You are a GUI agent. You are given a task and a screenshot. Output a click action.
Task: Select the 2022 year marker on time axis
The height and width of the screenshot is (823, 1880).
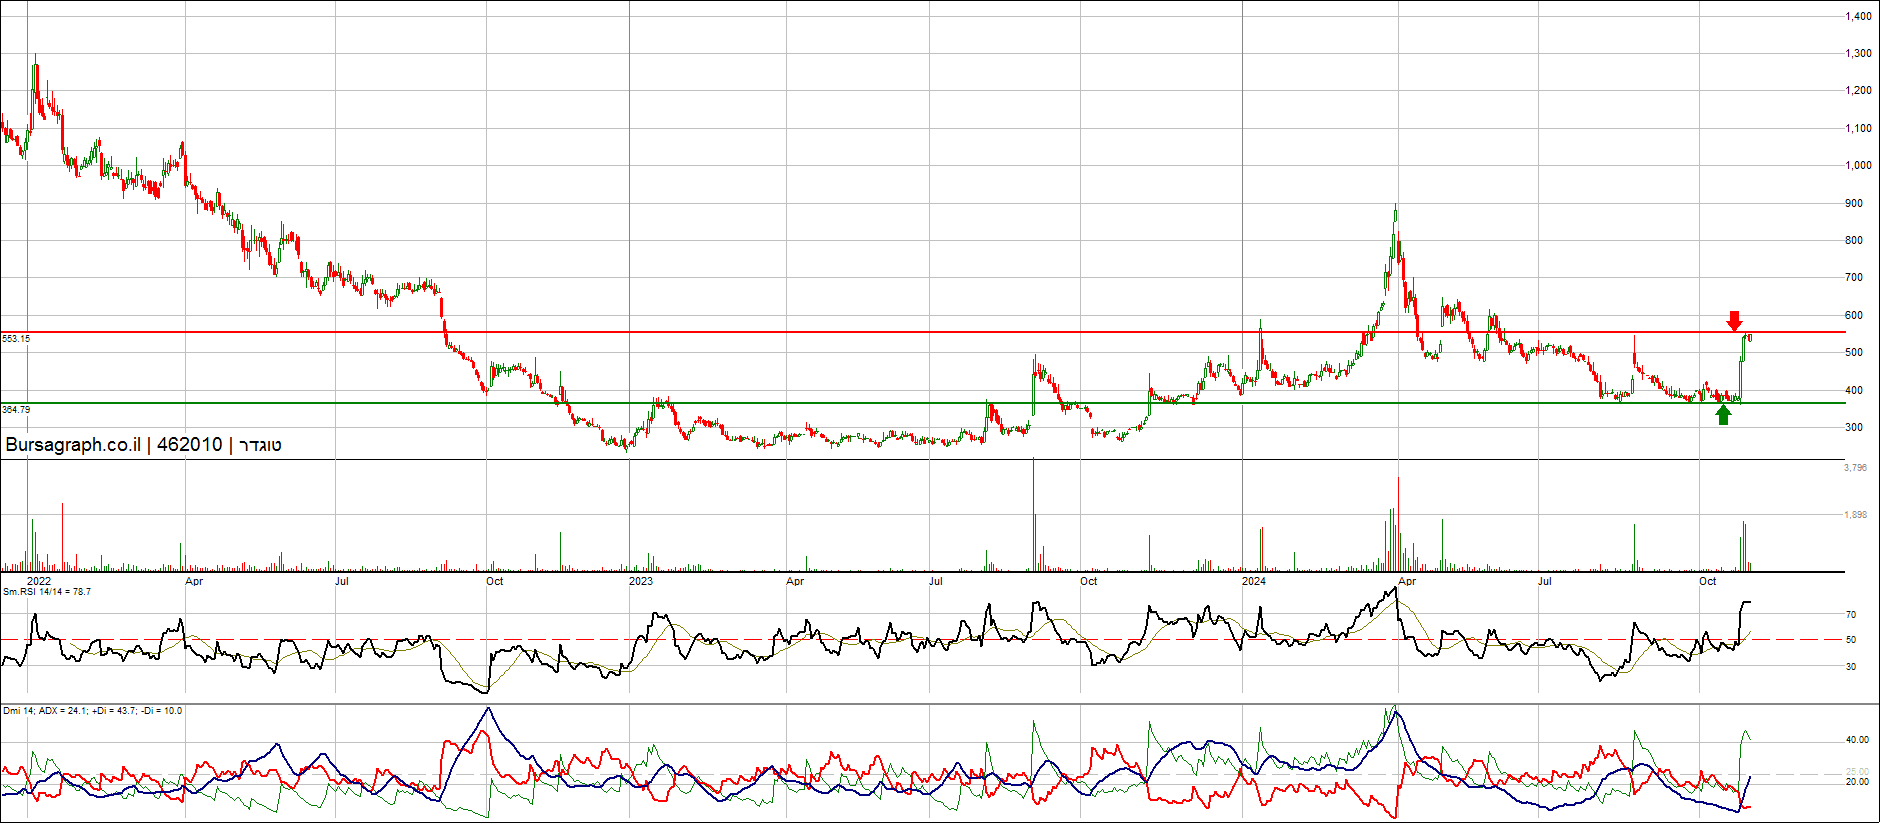(x=39, y=581)
